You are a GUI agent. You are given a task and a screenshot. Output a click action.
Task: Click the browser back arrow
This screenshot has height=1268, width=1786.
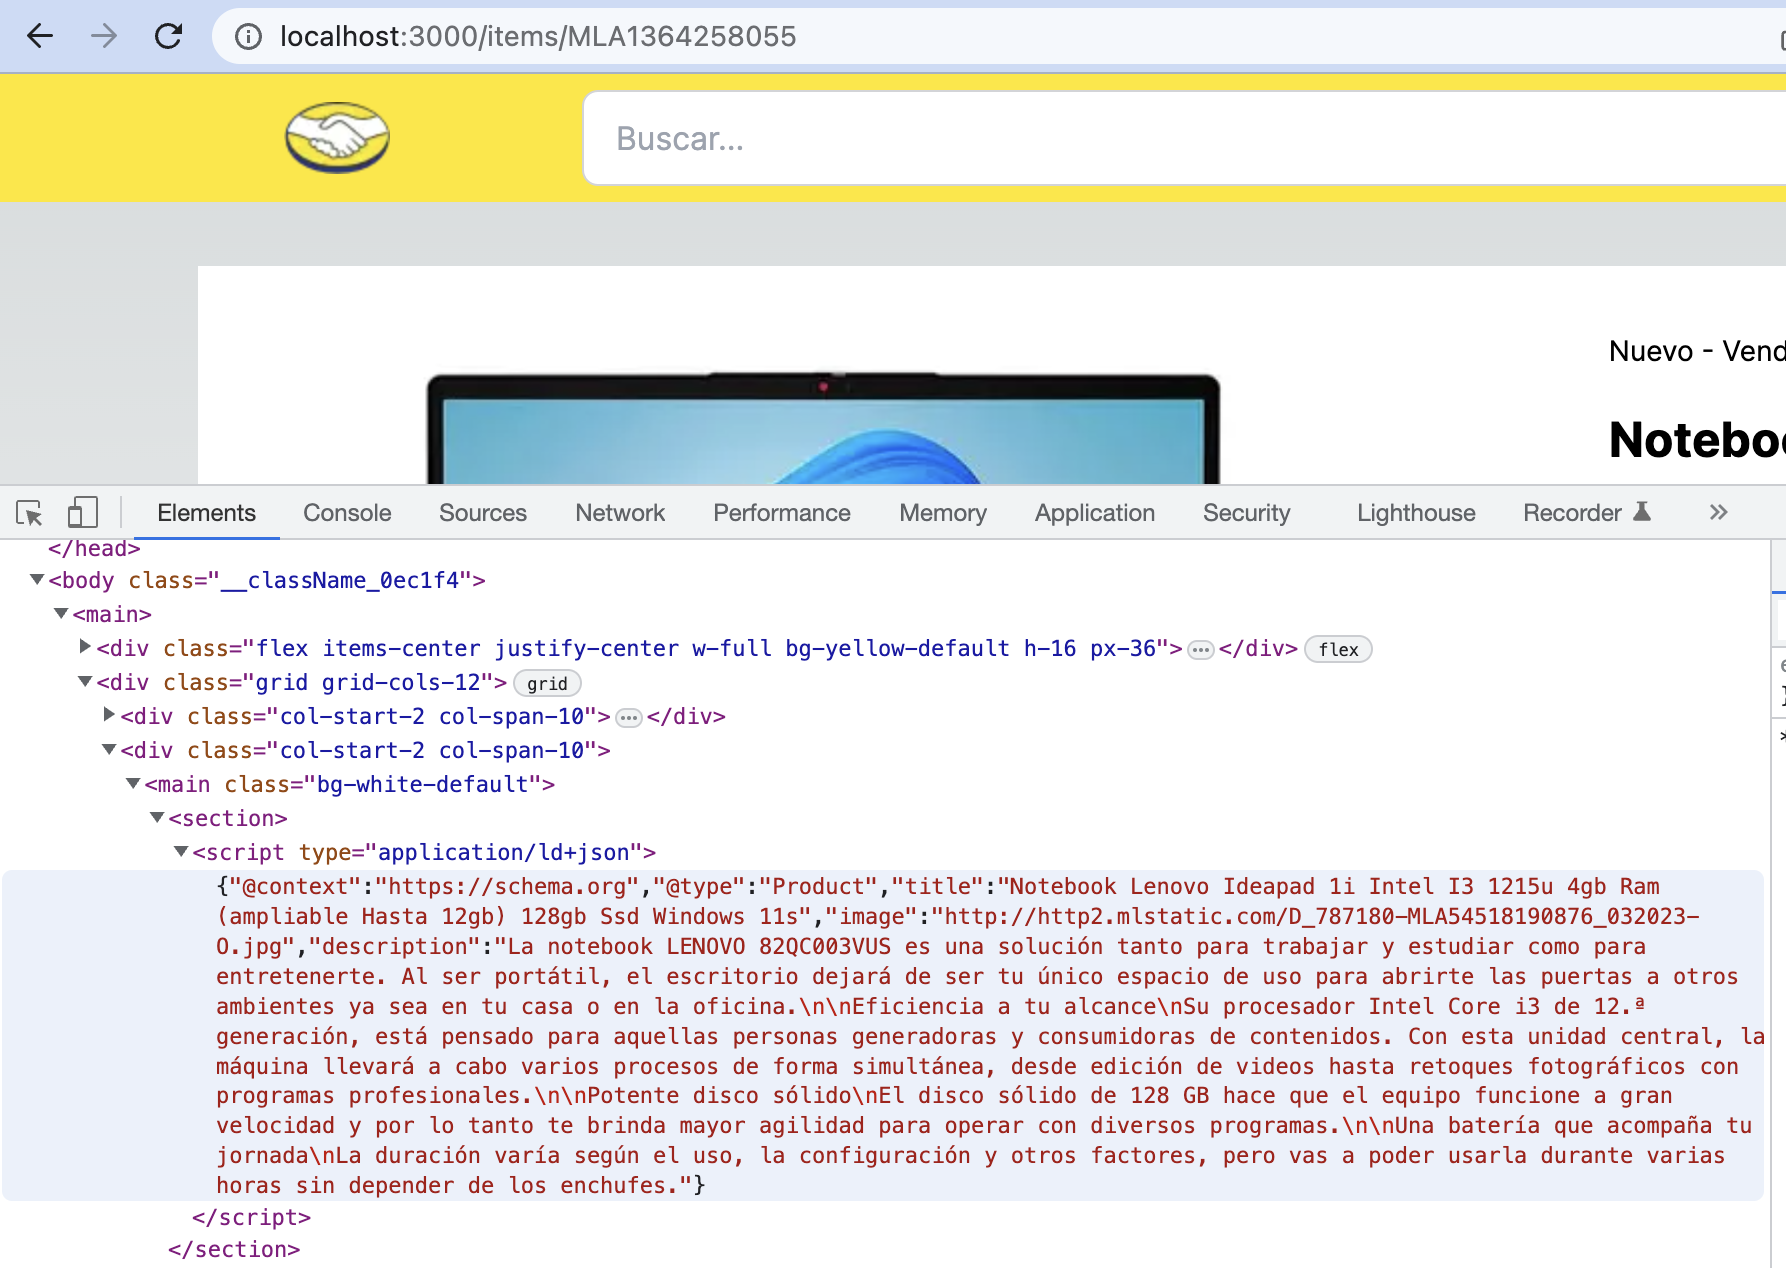(x=40, y=36)
